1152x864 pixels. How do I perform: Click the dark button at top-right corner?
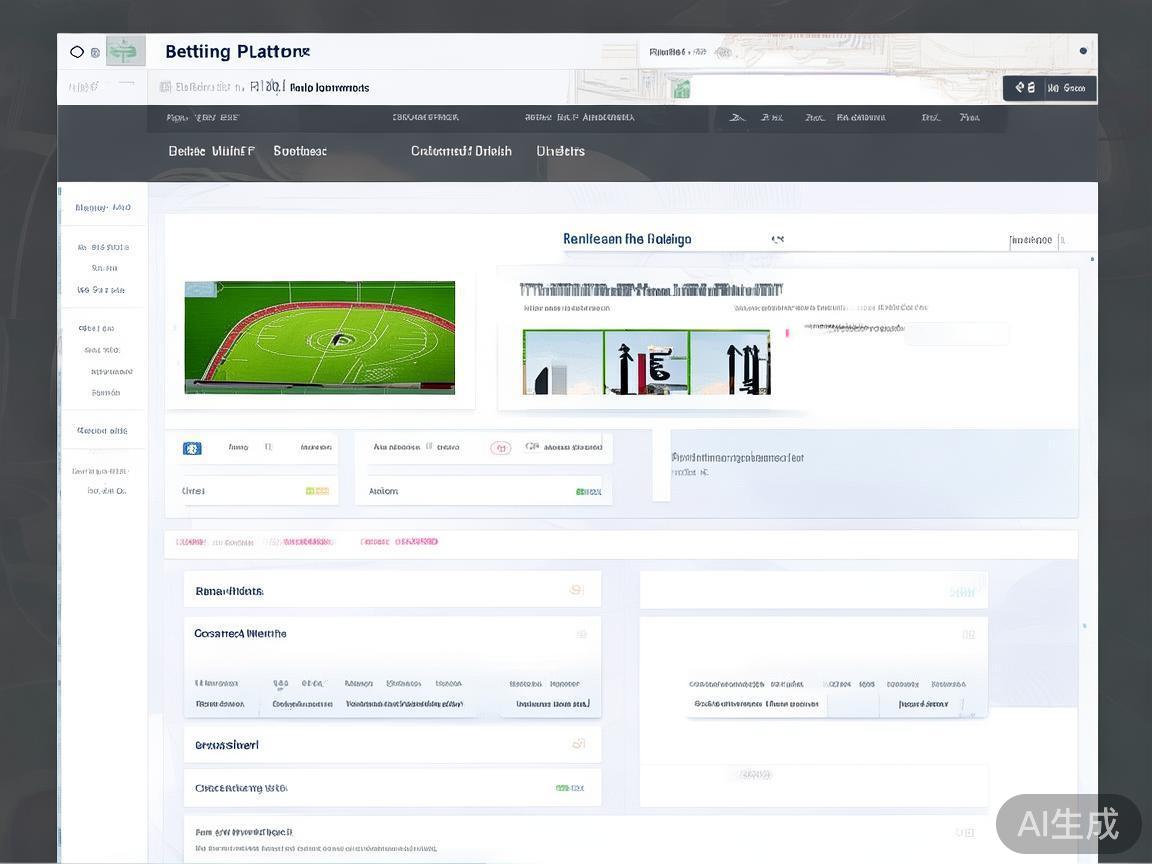click(x=1049, y=88)
